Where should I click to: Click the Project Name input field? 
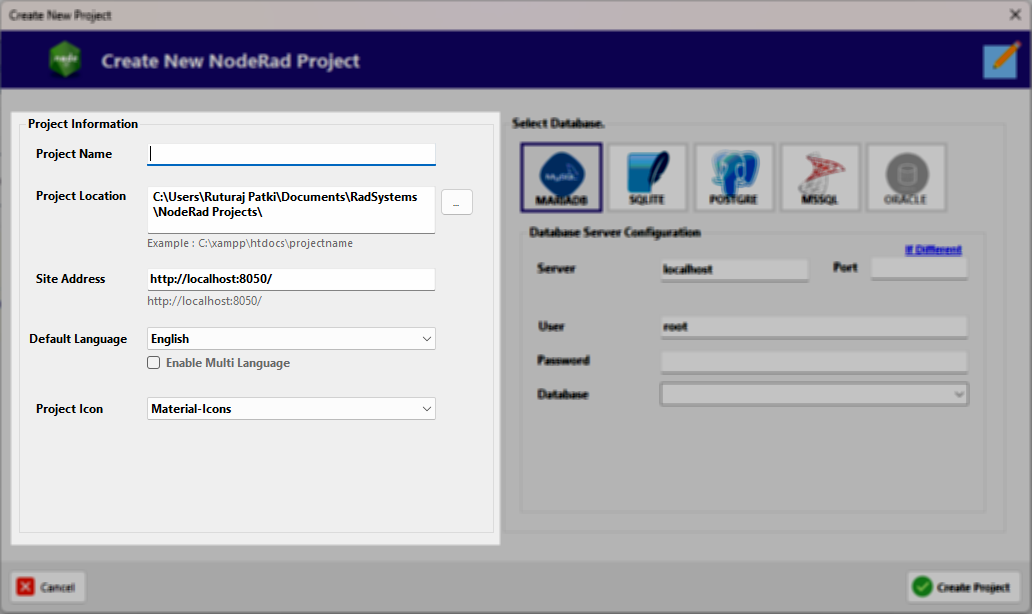click(291, 154)
